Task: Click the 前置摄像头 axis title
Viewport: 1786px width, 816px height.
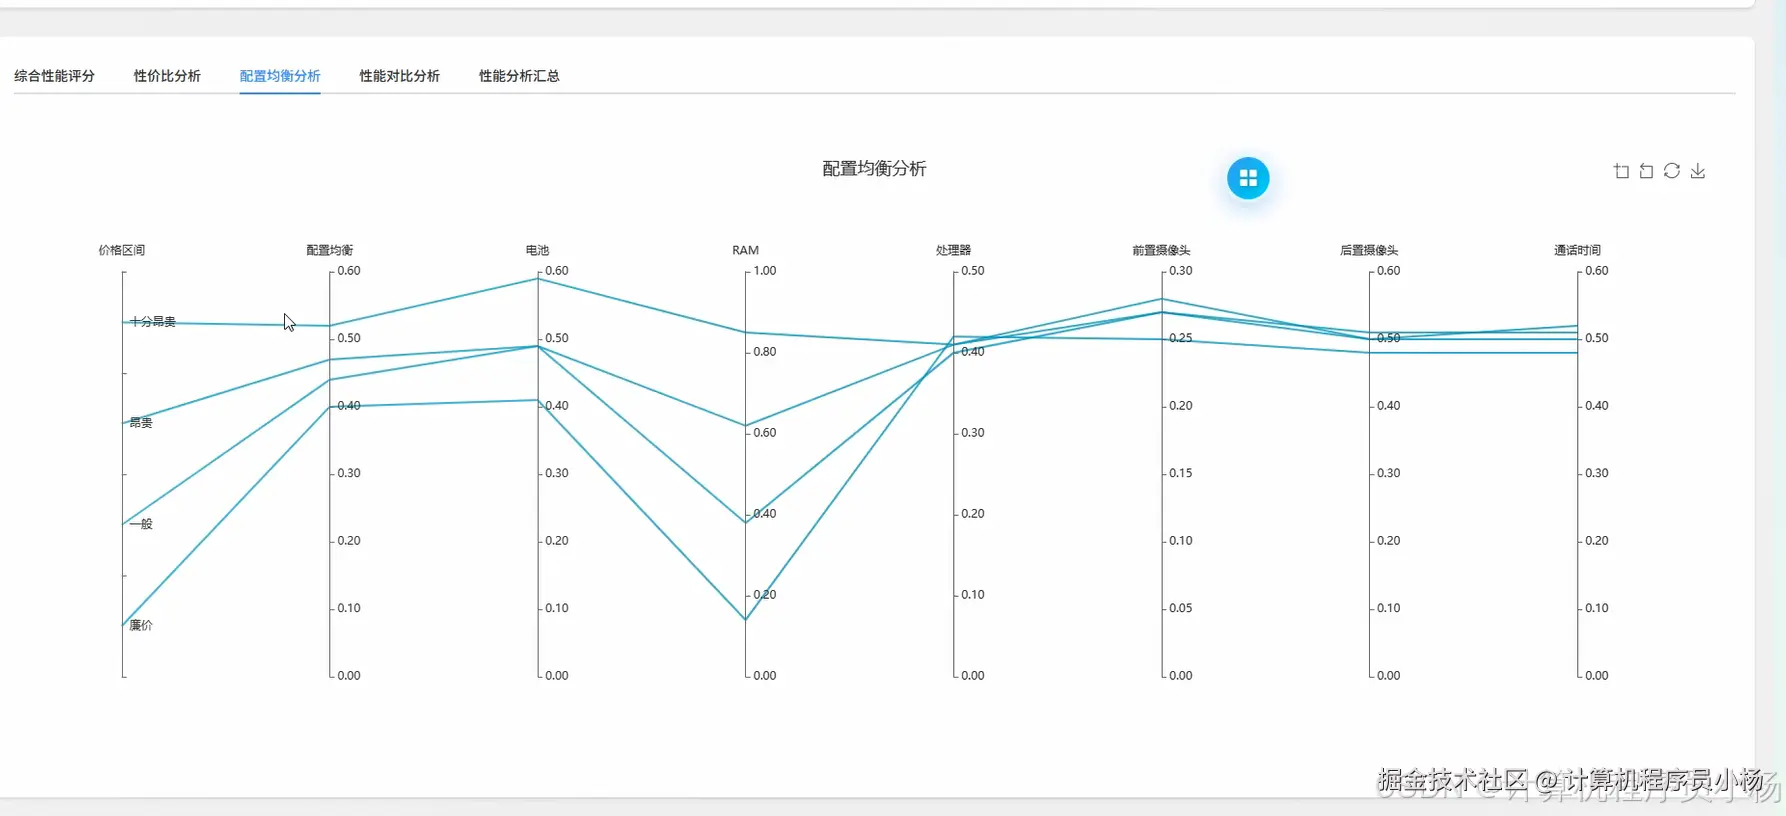Action: pyautogui.click(x=1161, y=250)
